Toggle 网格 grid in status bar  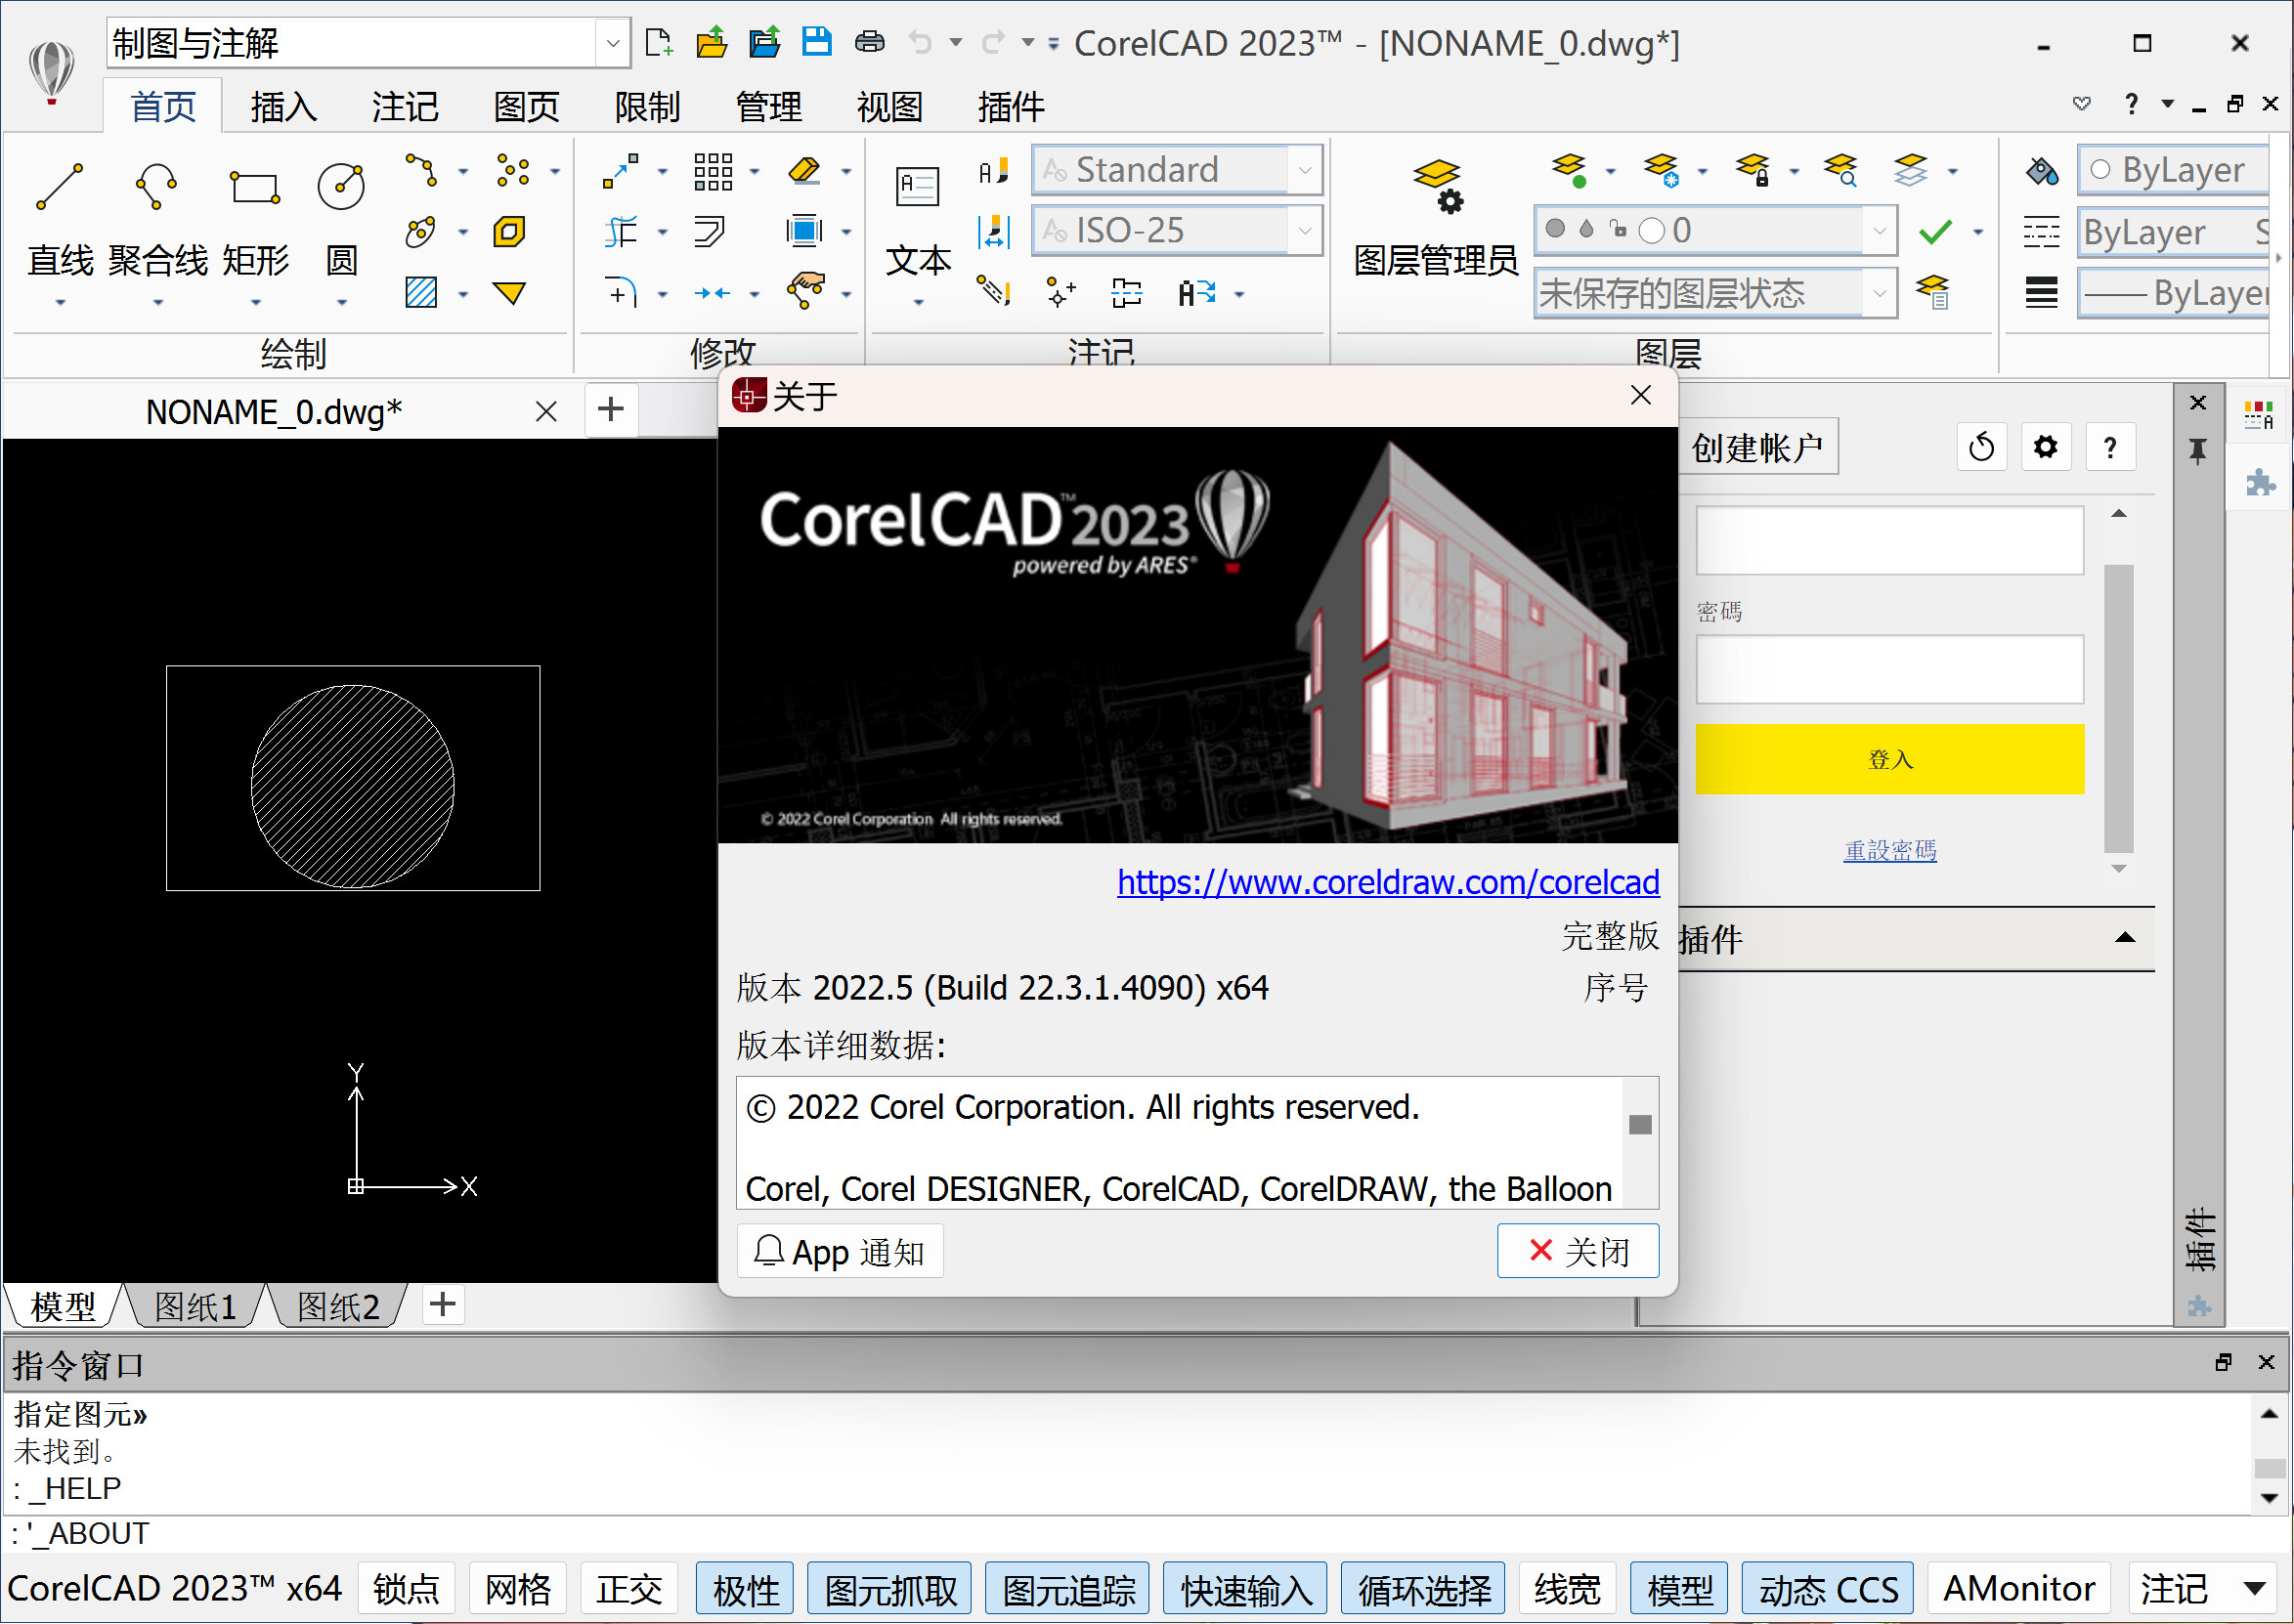click(518, 1588)
